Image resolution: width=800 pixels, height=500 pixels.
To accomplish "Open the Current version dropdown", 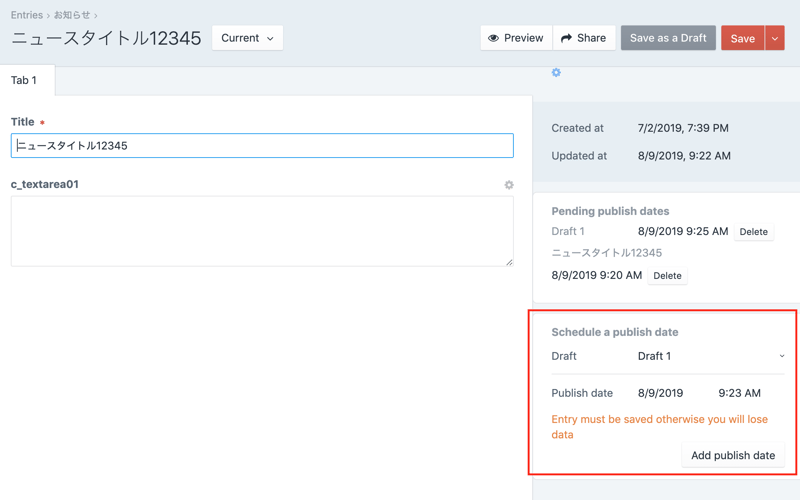I will coord(247,38).
